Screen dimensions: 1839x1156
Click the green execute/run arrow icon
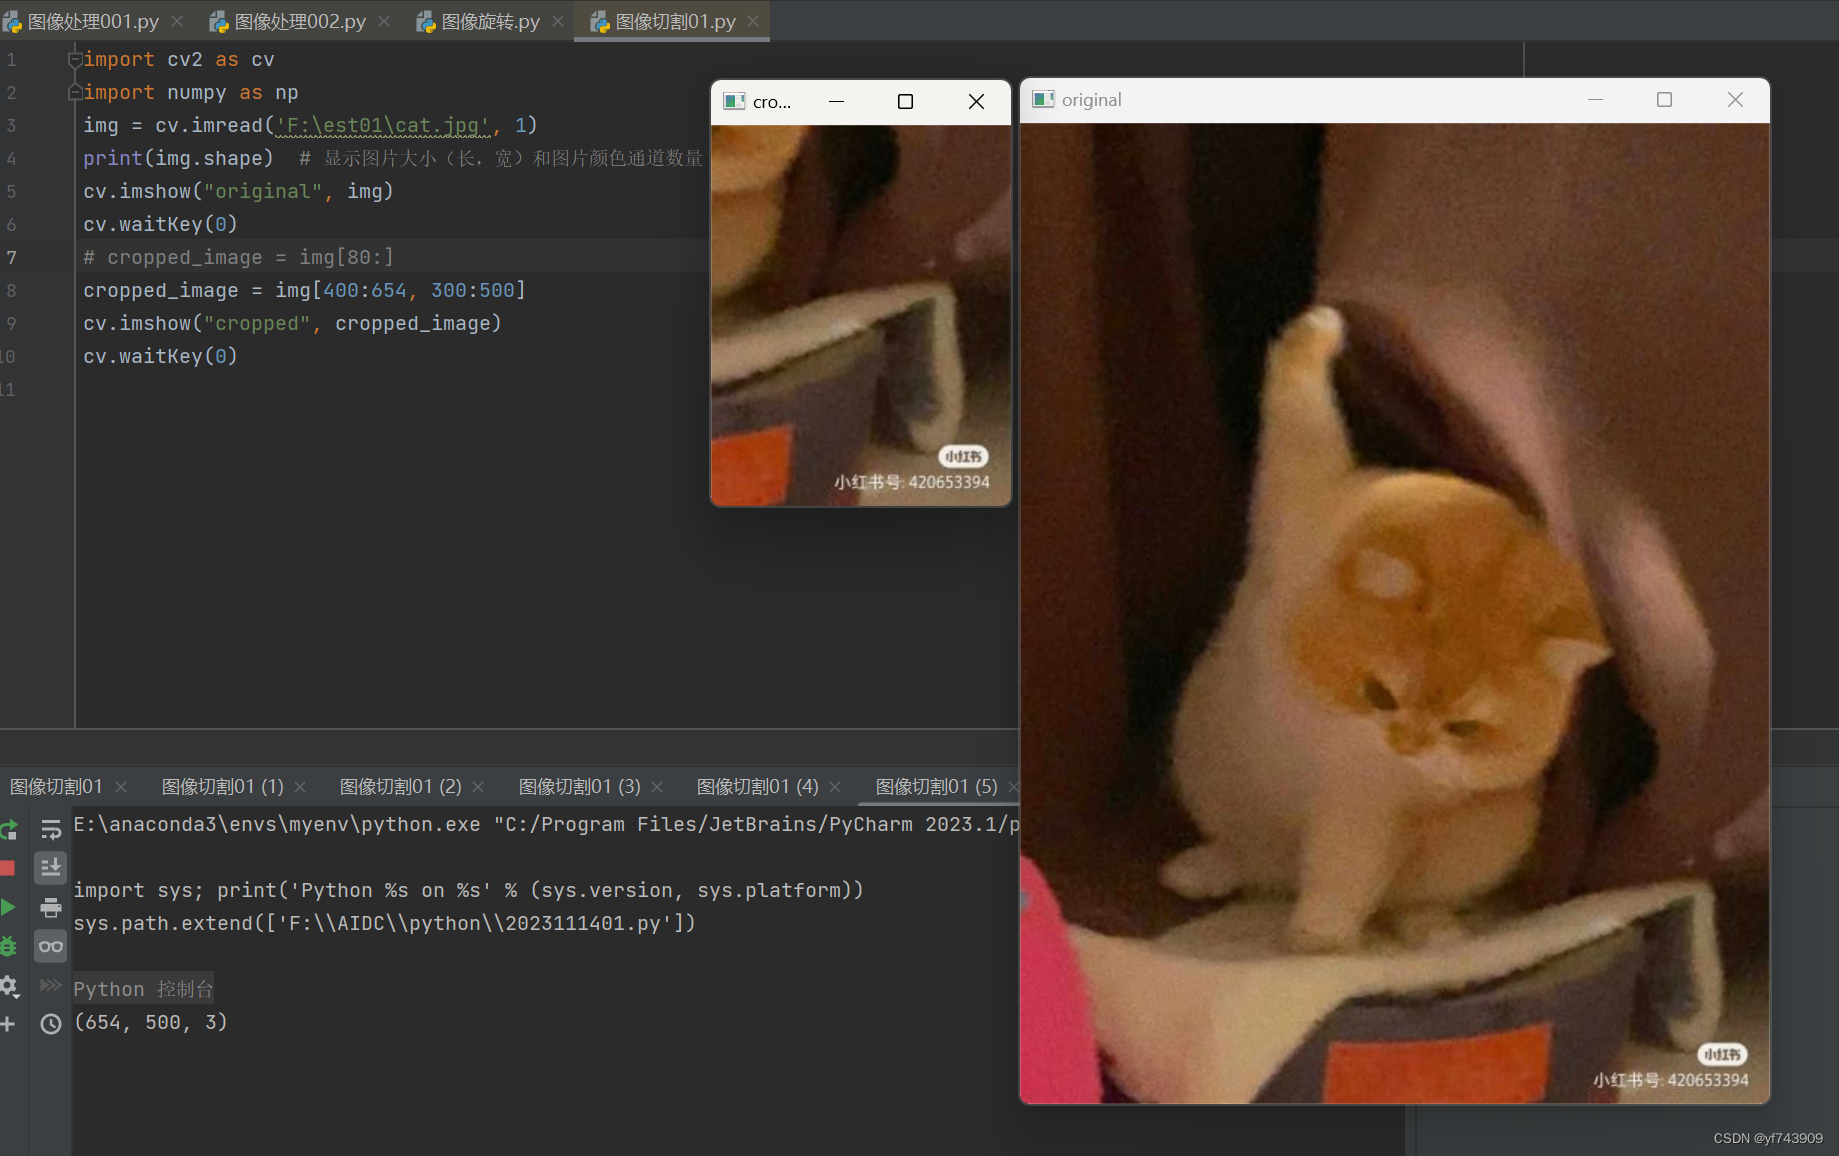click(x=7, y=907)
